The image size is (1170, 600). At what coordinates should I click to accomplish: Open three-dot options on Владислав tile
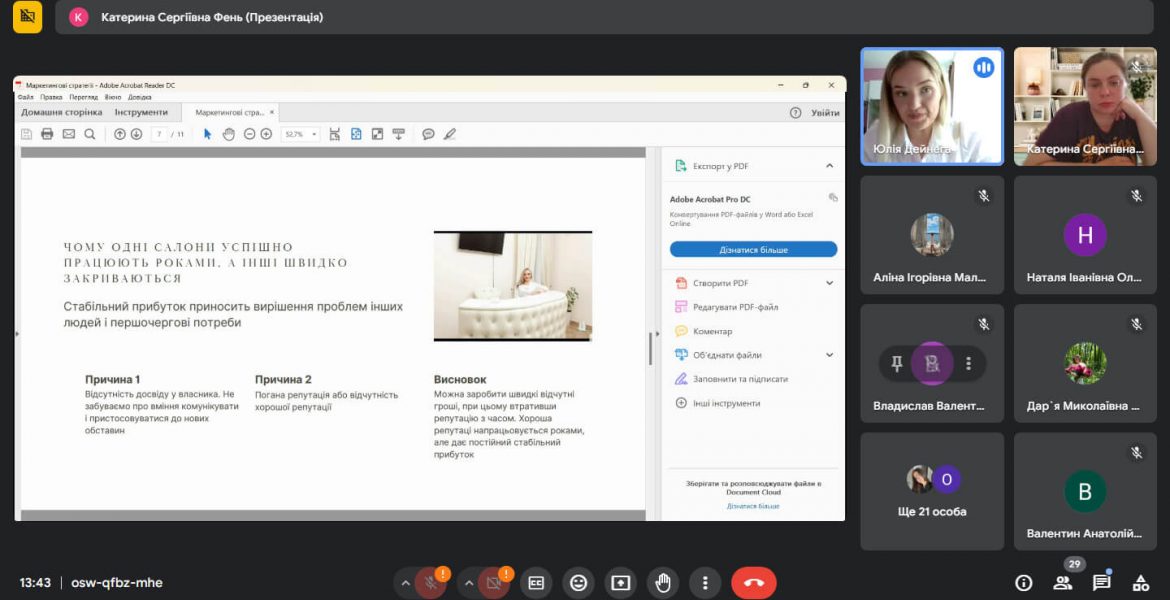tap(969, 363)
